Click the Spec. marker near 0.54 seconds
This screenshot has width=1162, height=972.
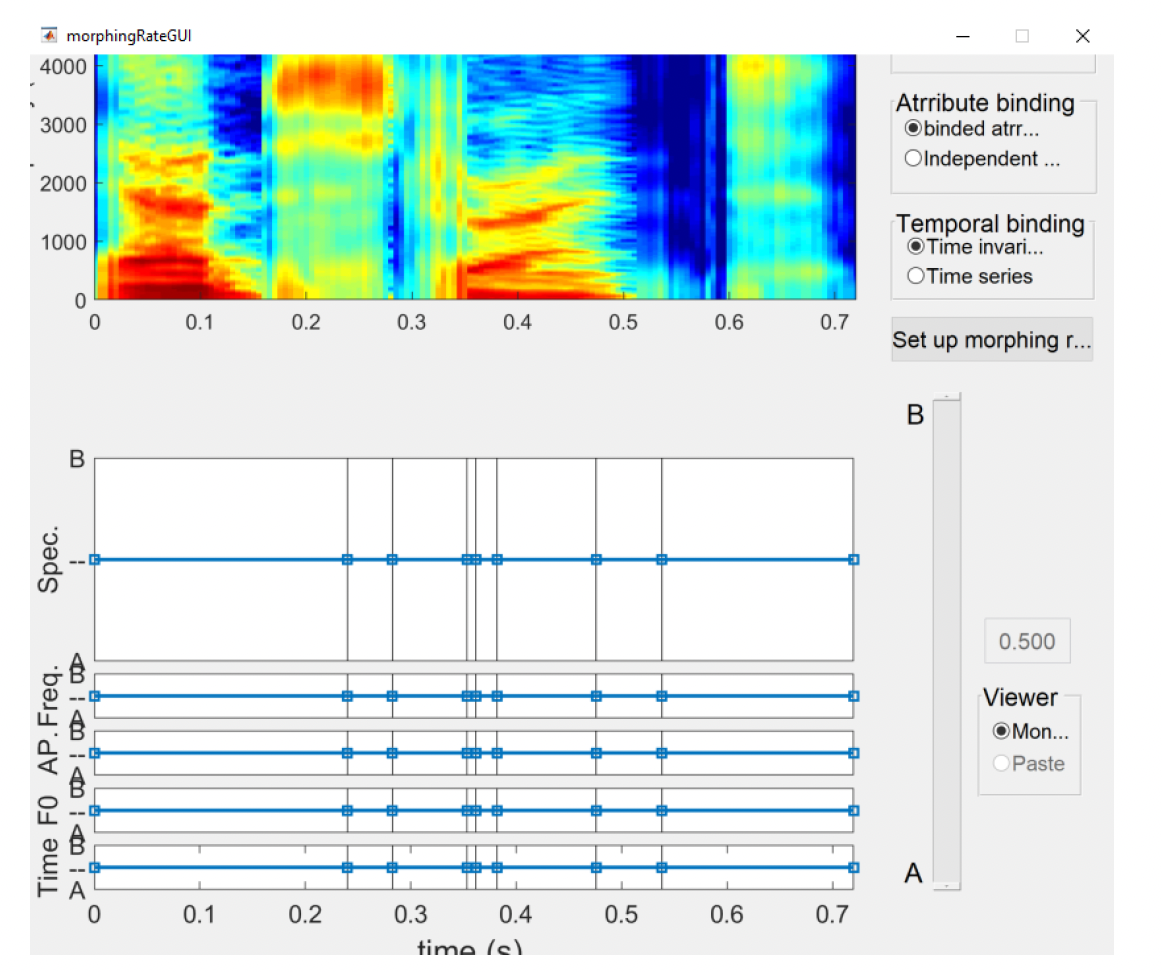coord(662,560)
